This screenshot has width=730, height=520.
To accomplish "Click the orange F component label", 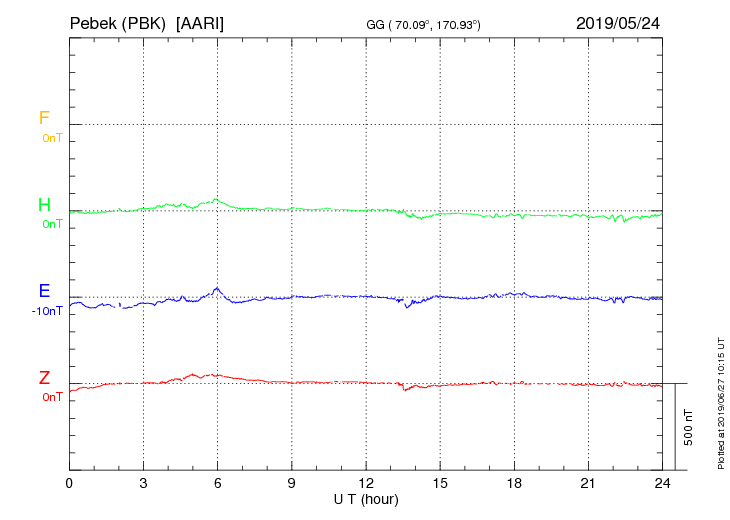I will (x=44, y=118).
